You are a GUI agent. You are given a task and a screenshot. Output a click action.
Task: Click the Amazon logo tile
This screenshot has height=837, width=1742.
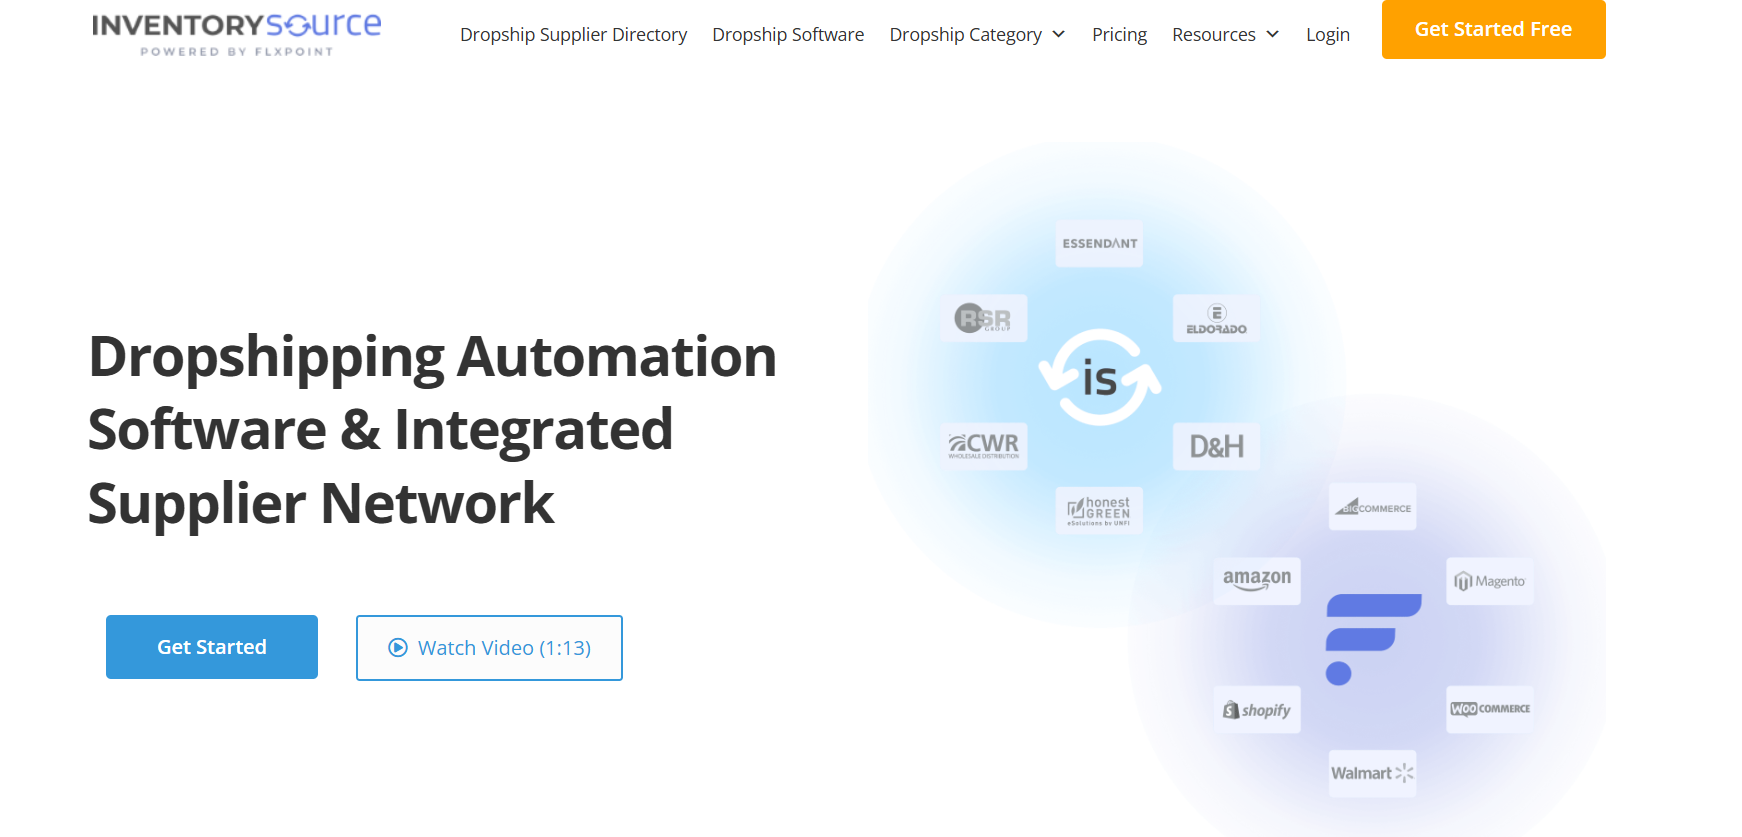pos(1257,581)
